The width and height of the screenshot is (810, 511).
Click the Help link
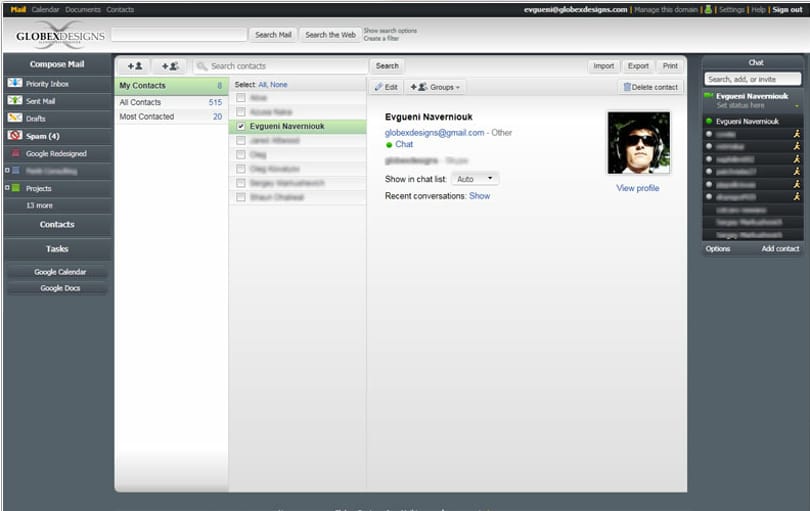click(x=758, y=9)
